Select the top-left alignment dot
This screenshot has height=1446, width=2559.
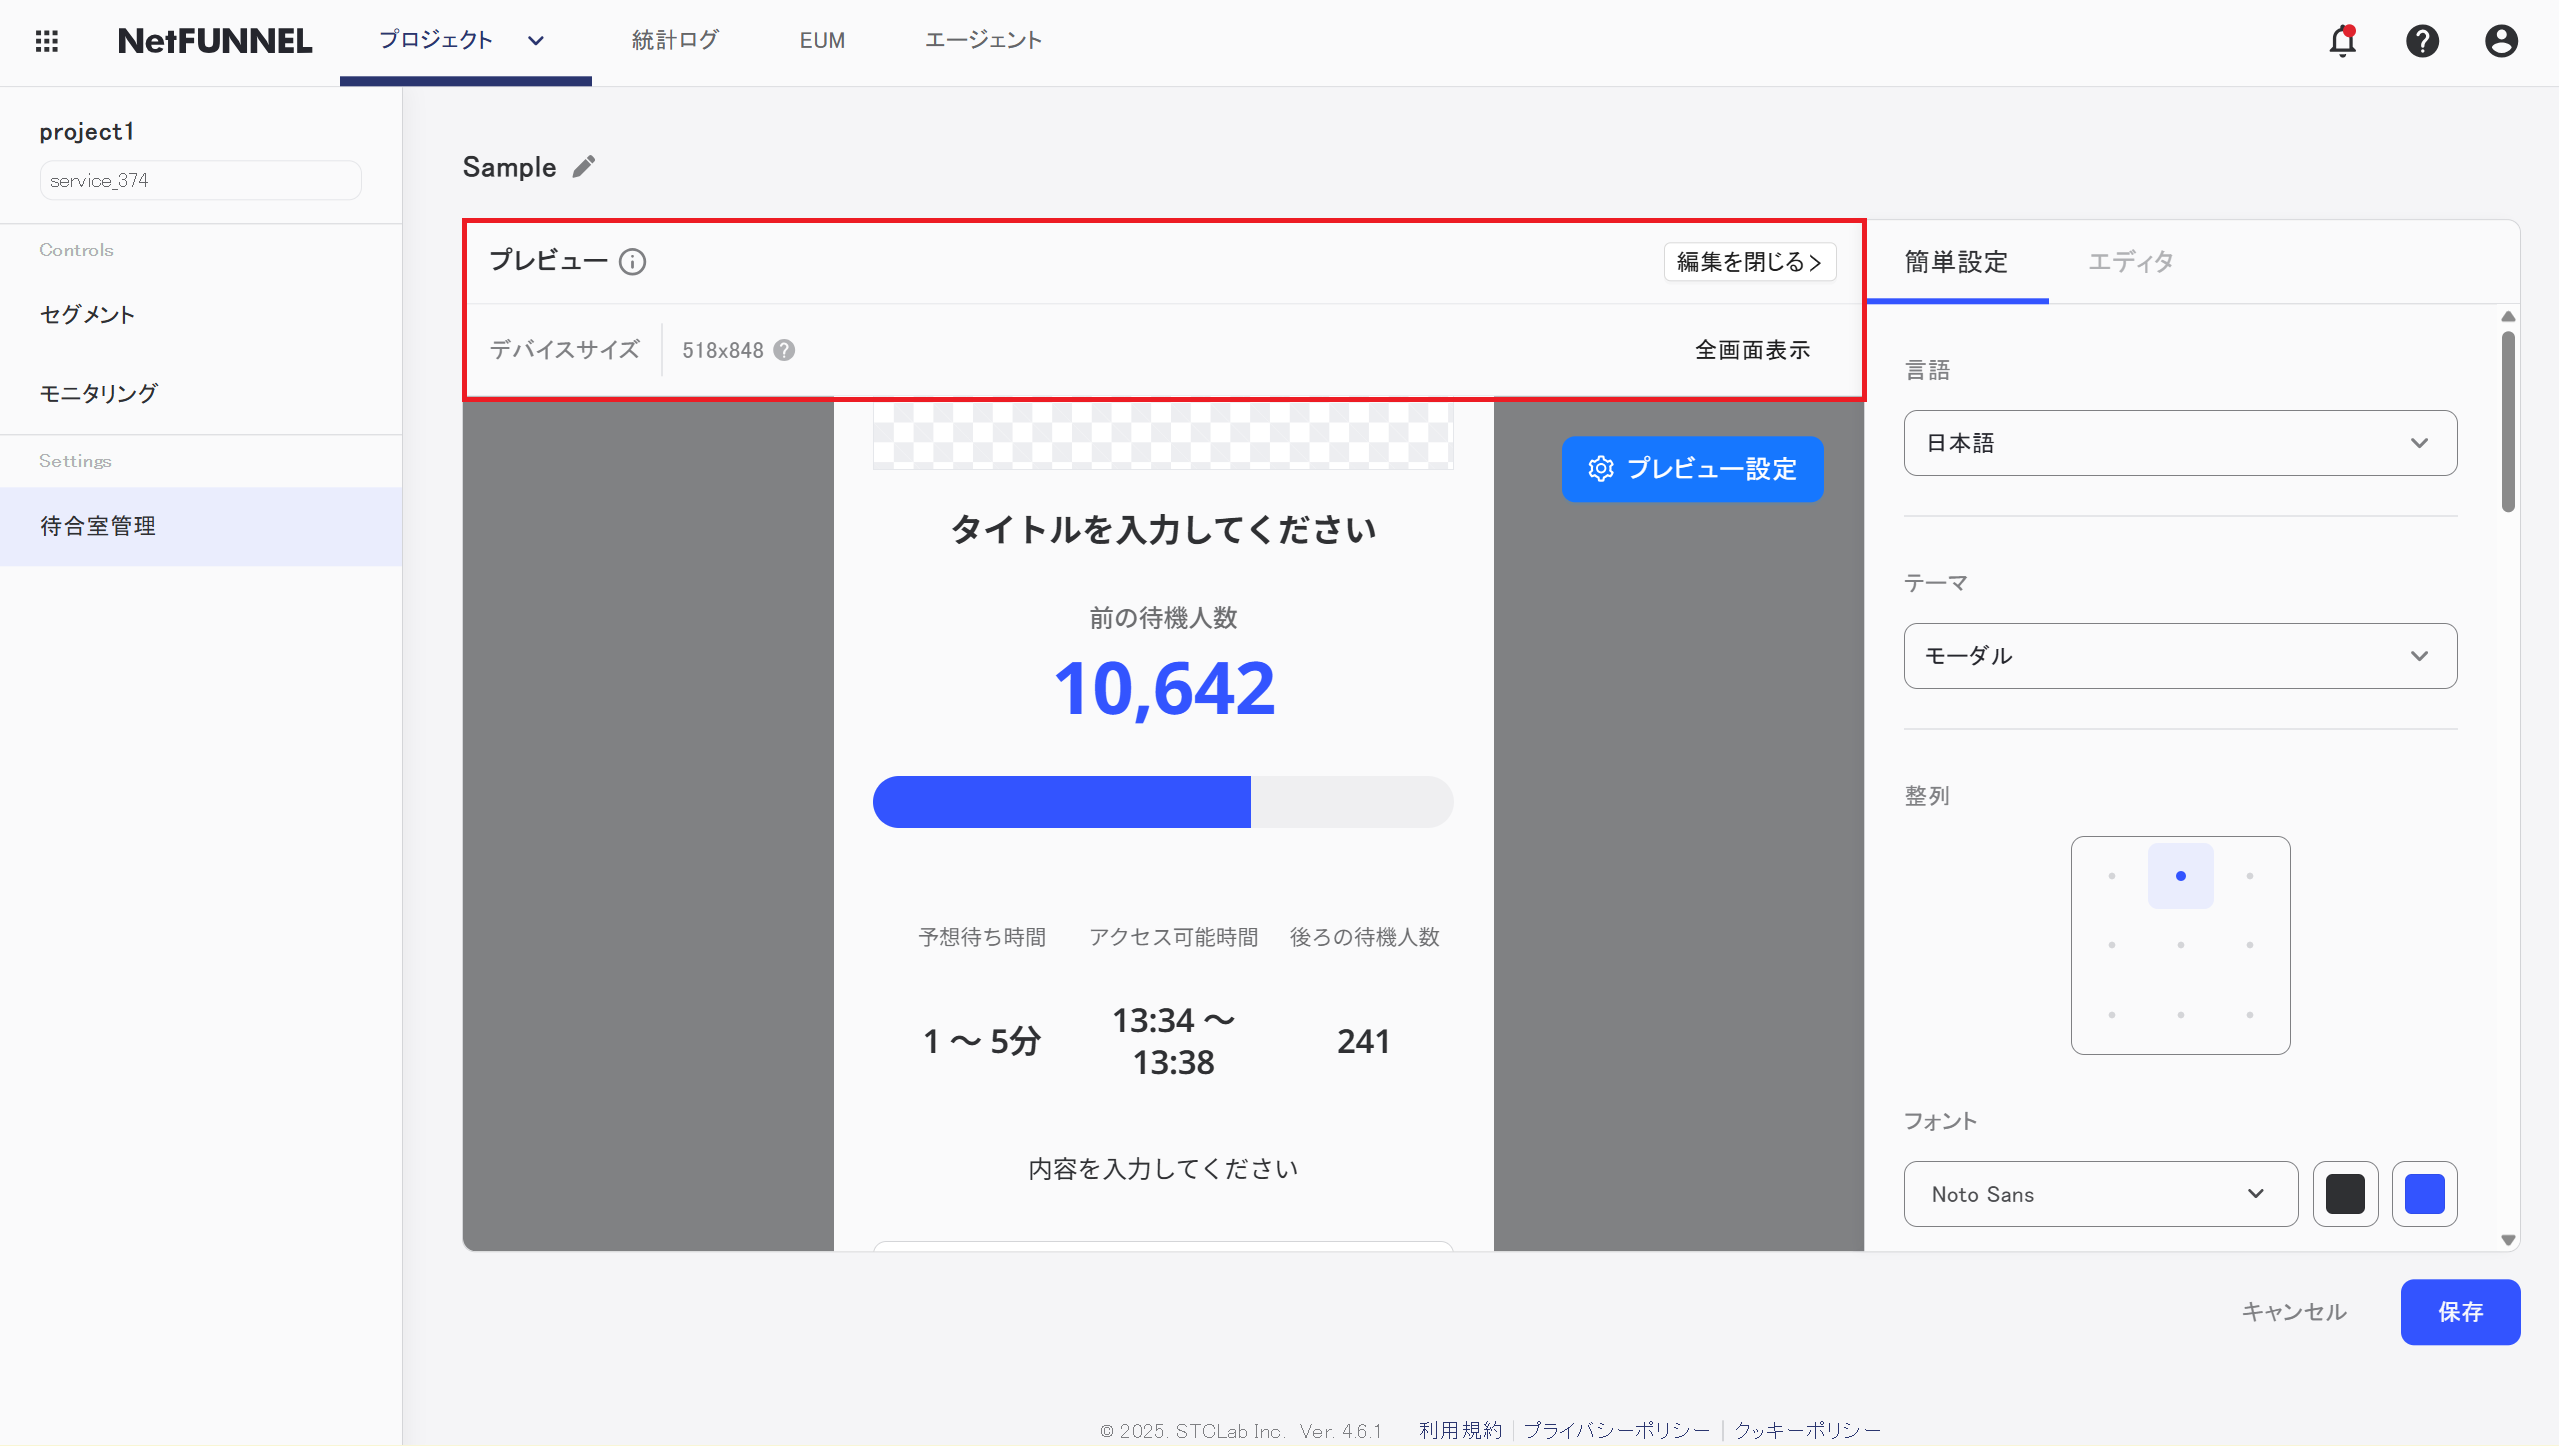point(2110,875)
